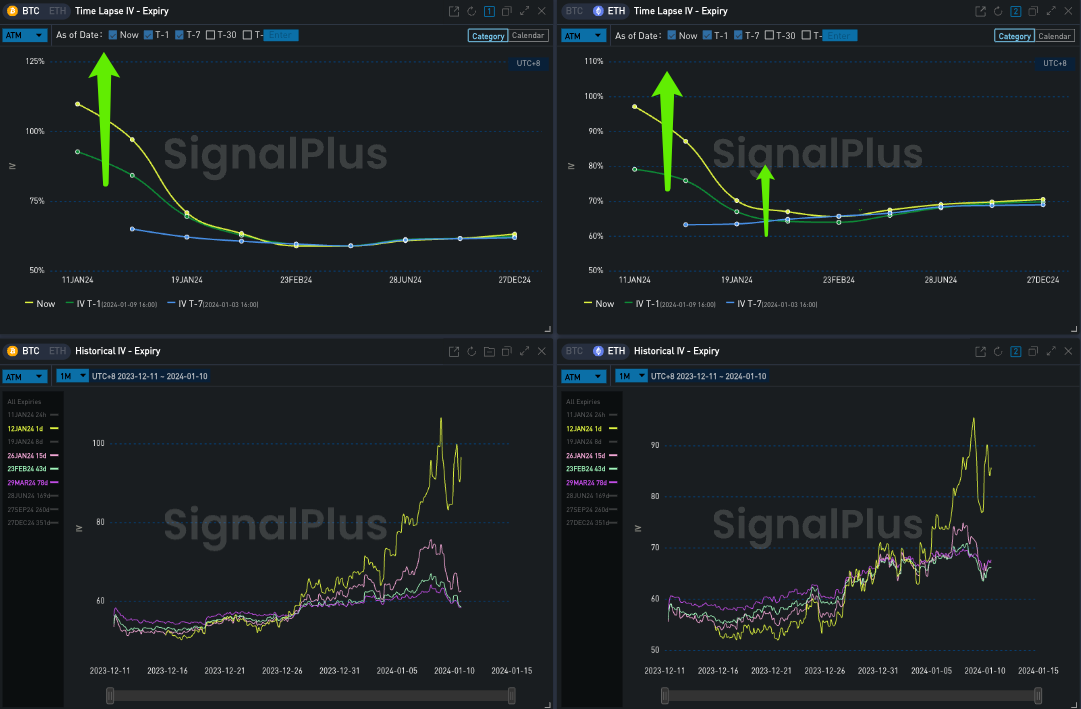Refresh the ETH Time Lapse IV chart
1081x709 pixels.
click(x=997, y=11)
